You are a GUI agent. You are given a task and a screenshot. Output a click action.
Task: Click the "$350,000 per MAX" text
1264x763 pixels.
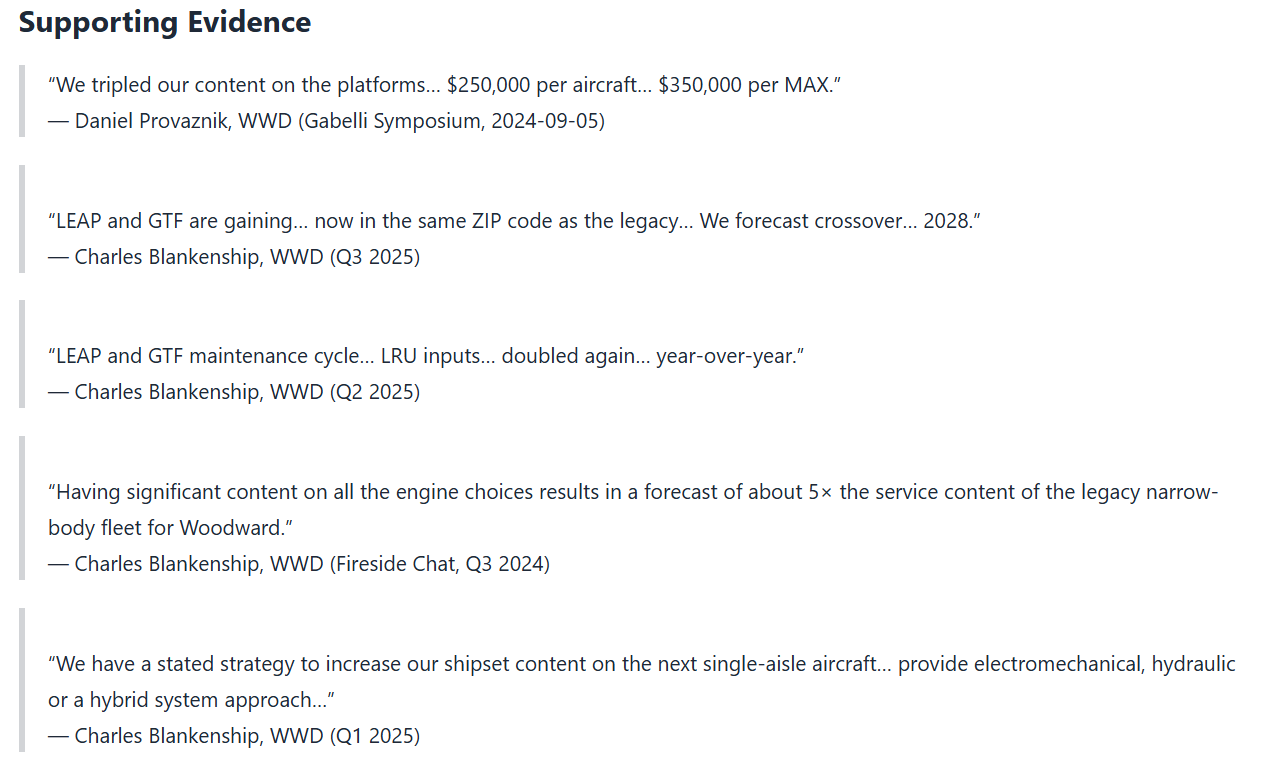[748, 85]
